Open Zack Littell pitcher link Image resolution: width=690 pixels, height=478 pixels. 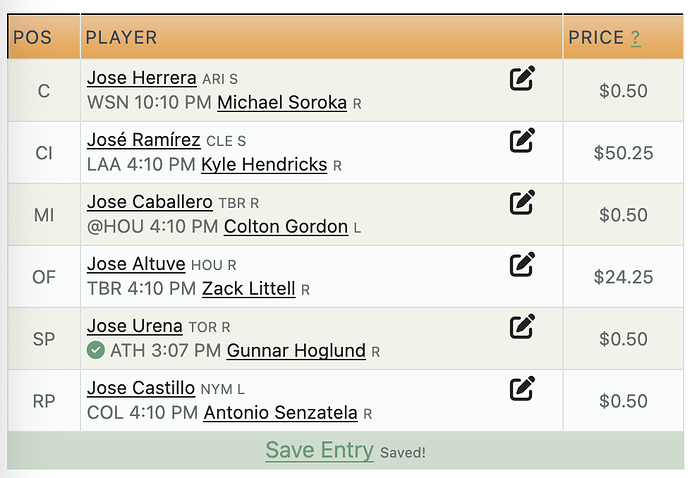249,289
